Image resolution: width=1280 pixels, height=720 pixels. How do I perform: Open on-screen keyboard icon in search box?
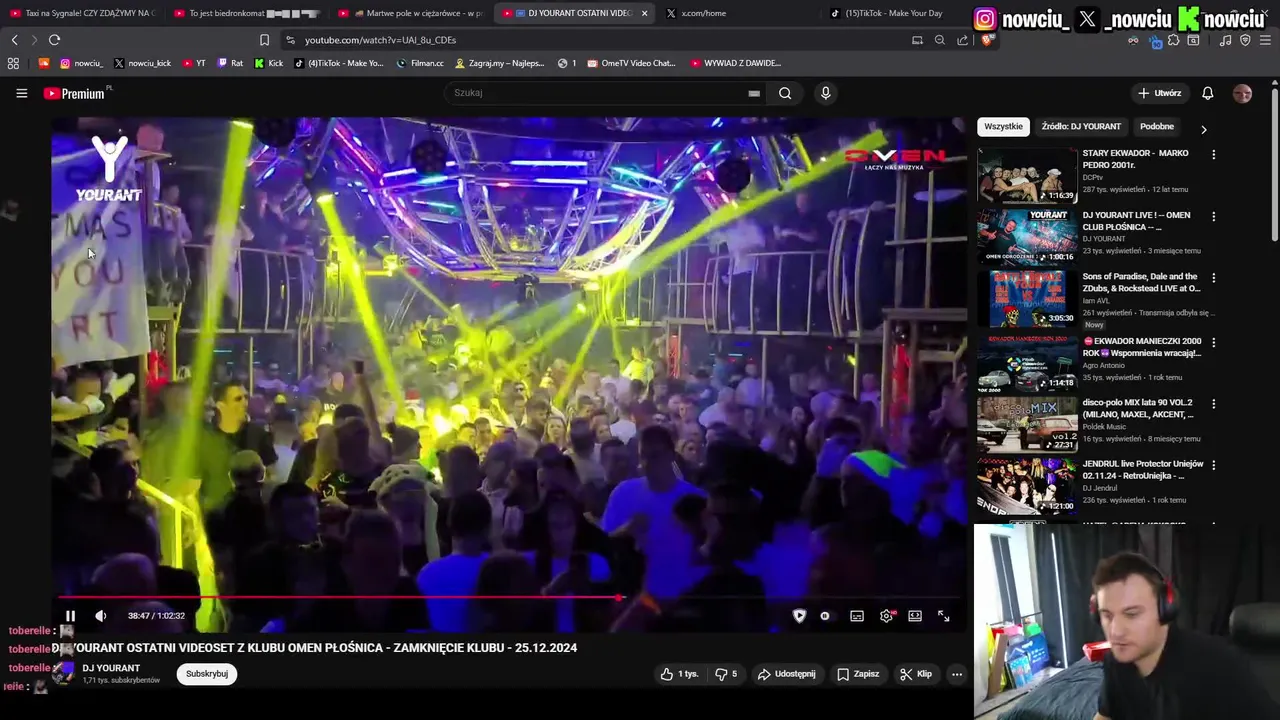tap(754, 93)
